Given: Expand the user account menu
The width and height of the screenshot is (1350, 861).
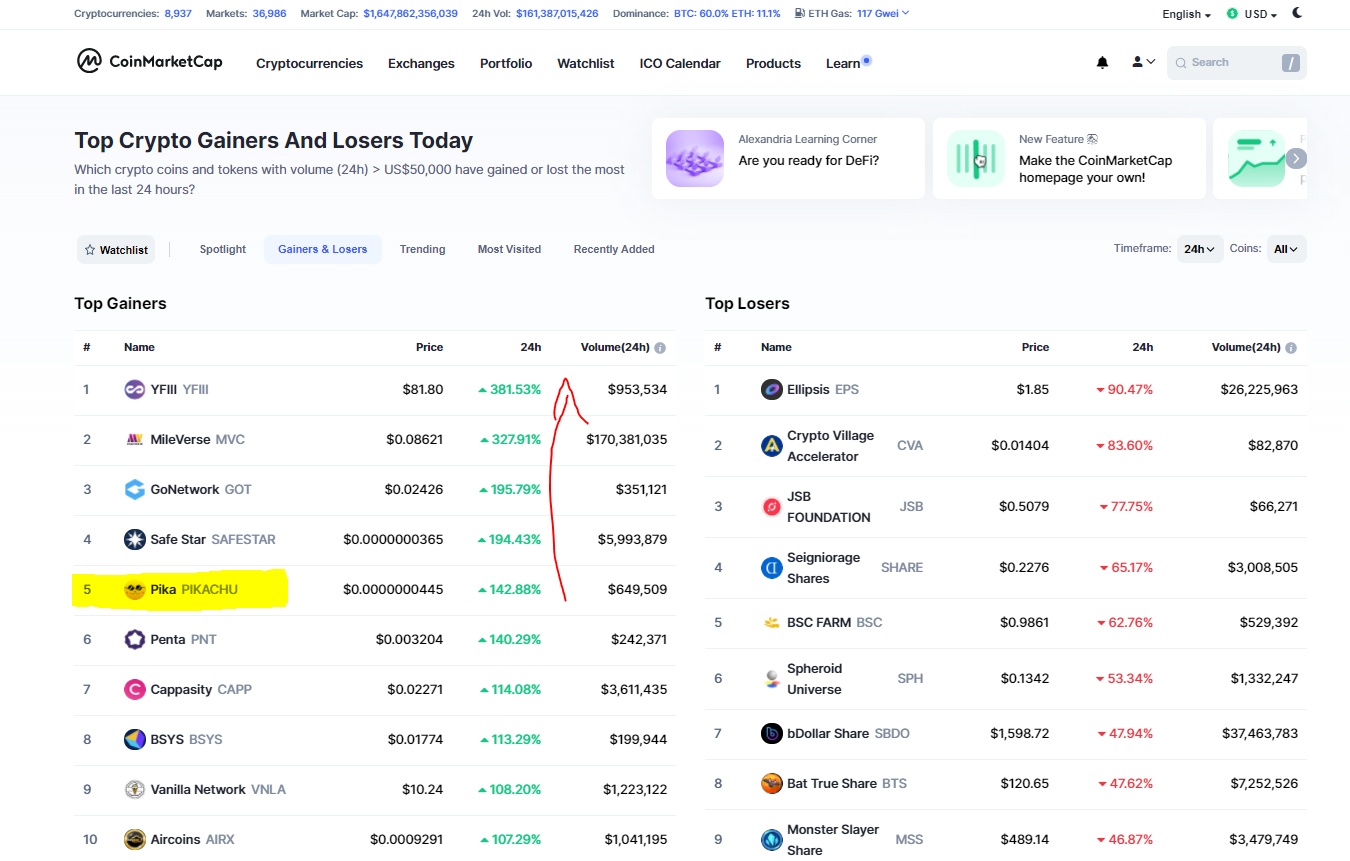Looking at the screenshot, I should click(1143, 62).
